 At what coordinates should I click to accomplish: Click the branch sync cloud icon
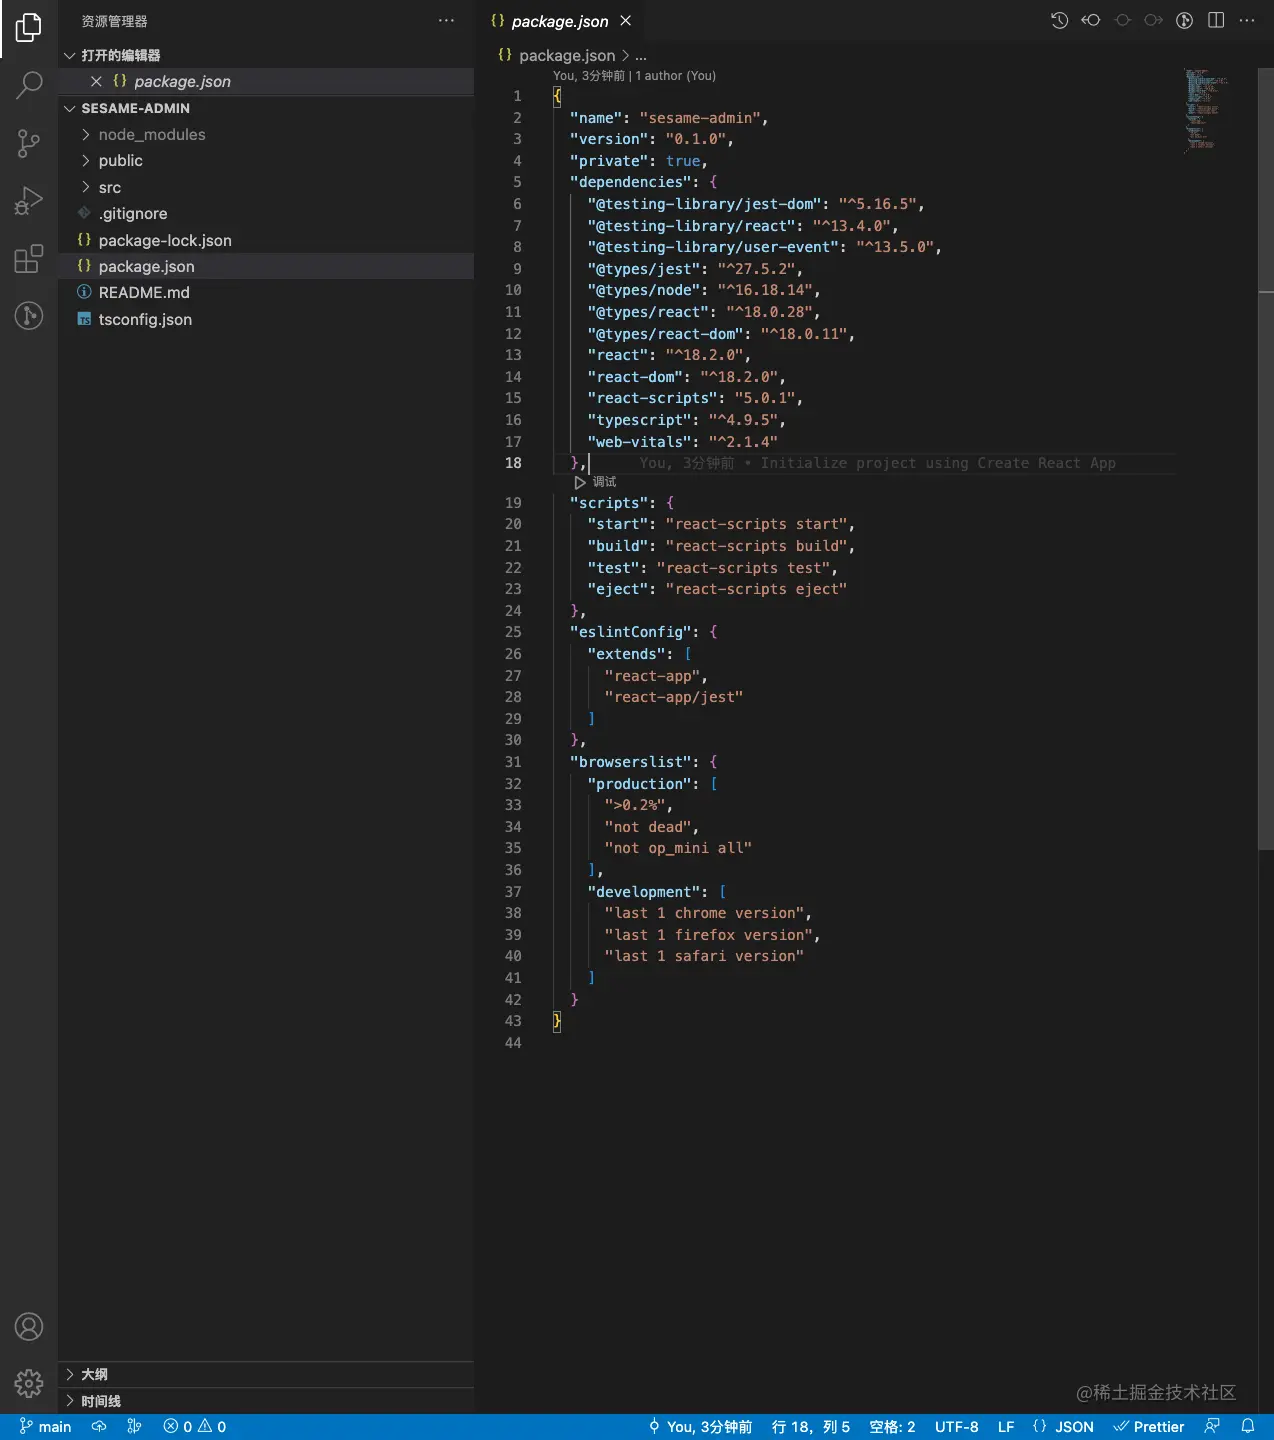pyautogui.click(x=99, y=1426)
